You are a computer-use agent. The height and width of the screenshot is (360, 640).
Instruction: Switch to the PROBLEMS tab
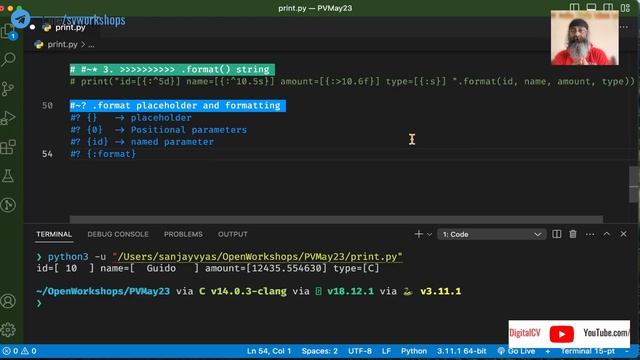pyautogui.click(x=183, y=234)
